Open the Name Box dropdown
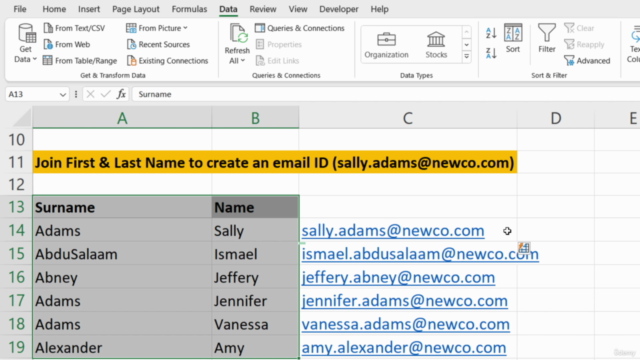This screenshot has height=360, width=640. pyautogui.click(x=62, y=94)
